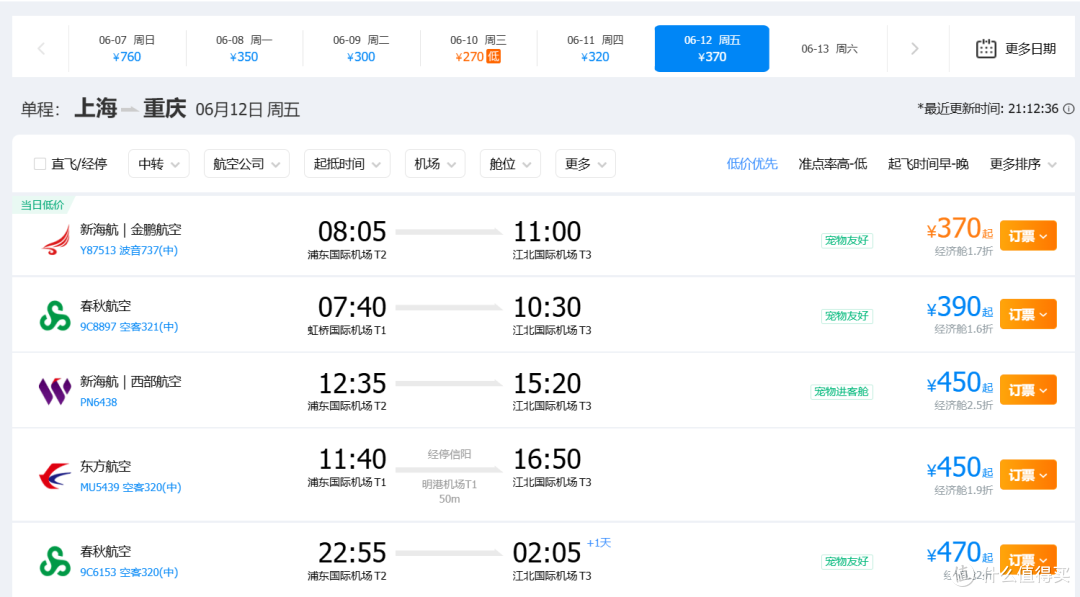Viewport: 1080px width, 597px height.
Task: Open the 航空公司 filter dropdown
Action: click(247, 164)
